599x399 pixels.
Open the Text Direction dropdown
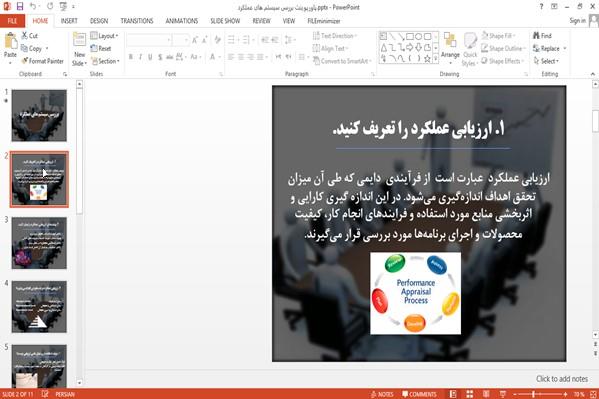tap(335, 36)
